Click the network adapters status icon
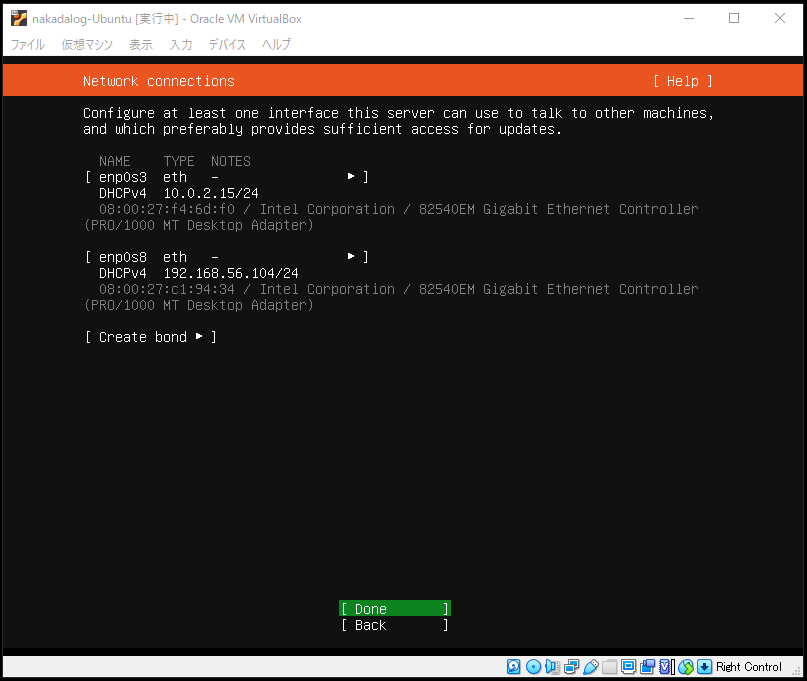Image resolution: width=807 pixels, height=681 pixels. point(571,667)
